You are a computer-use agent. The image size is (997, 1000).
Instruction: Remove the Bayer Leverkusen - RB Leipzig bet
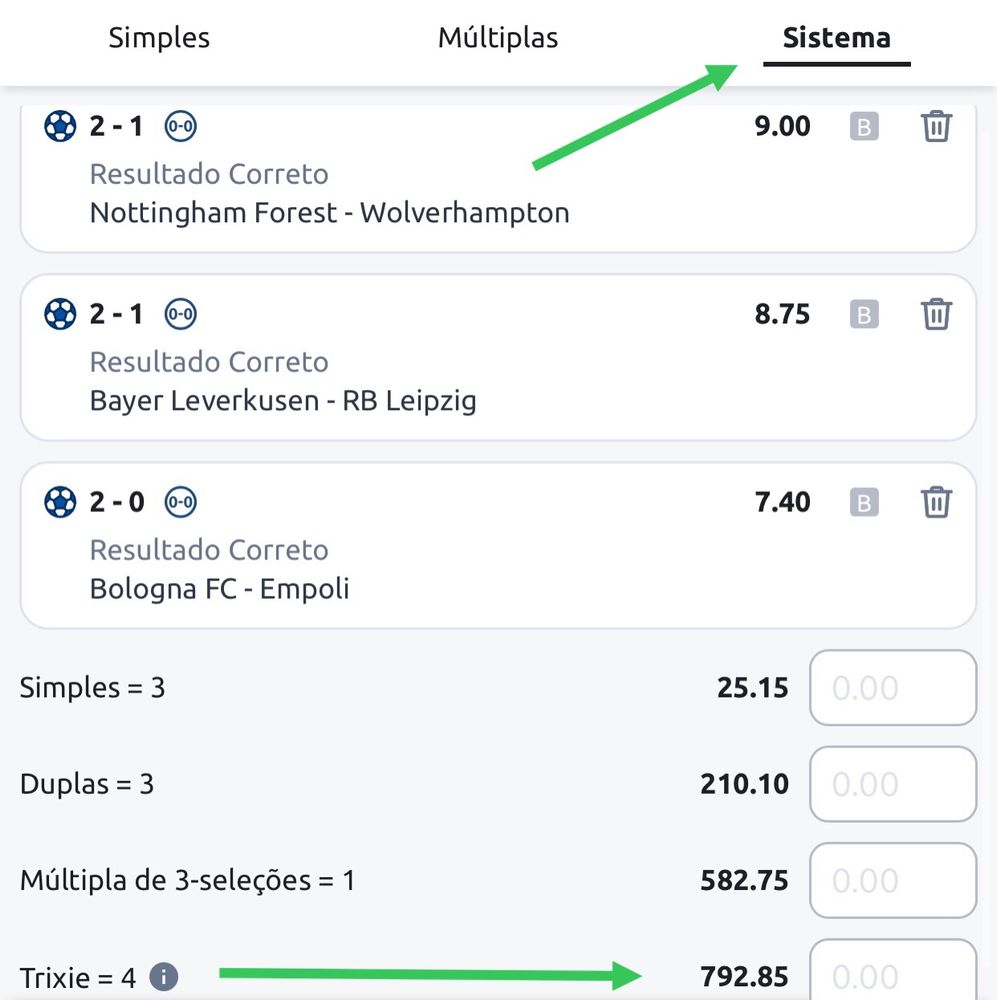click(936, 314)
